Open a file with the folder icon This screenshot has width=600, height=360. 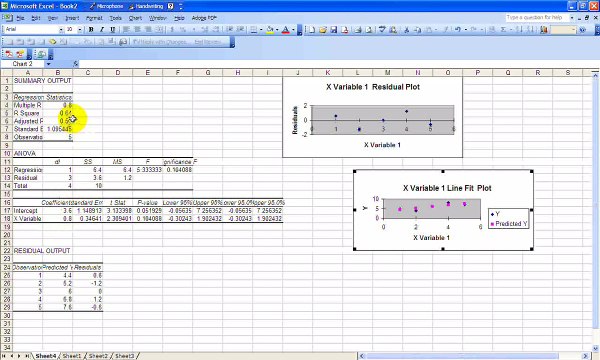point(323,29)
